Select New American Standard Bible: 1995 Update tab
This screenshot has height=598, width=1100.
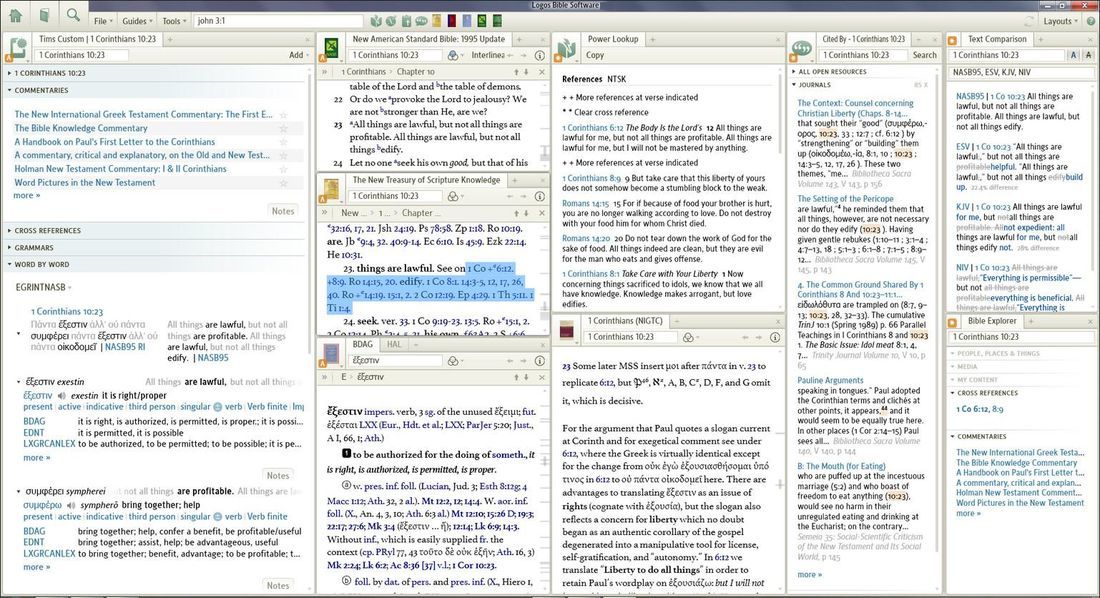(x=428, y=39)
